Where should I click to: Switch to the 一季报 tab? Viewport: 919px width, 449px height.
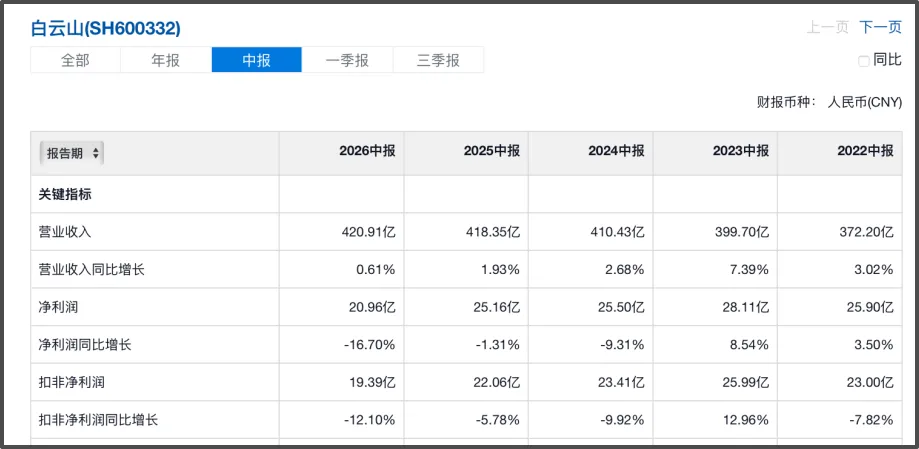[348, 60]
